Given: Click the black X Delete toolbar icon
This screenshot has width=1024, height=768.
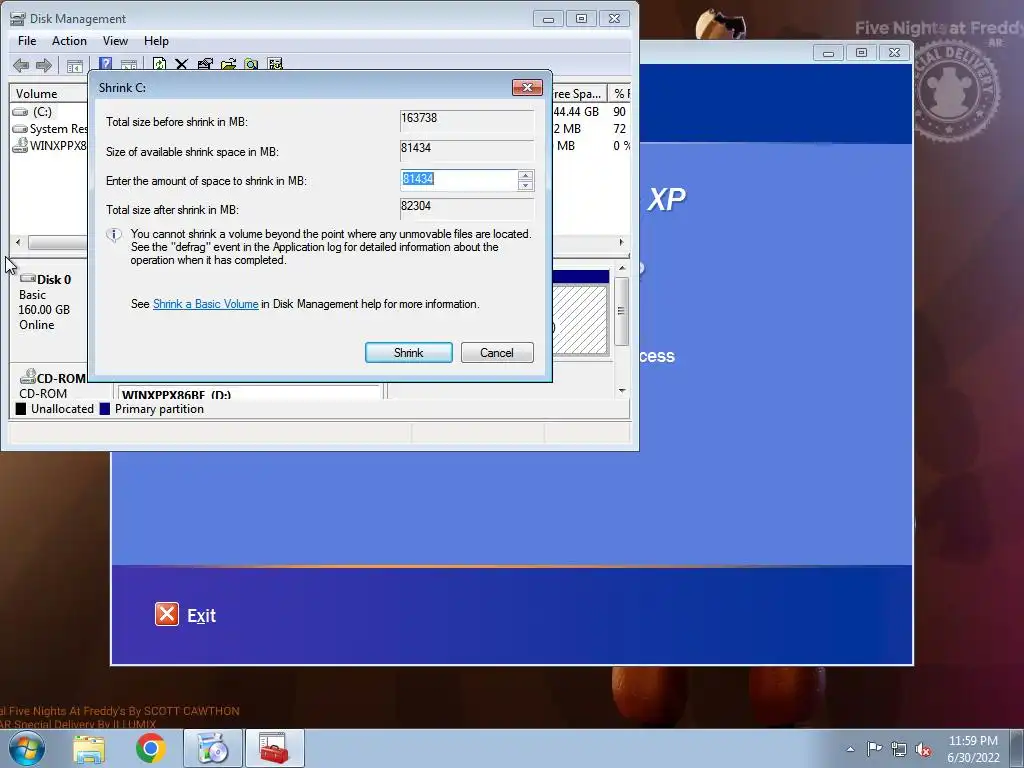Looking at the screenshot, I should [182, 65].
